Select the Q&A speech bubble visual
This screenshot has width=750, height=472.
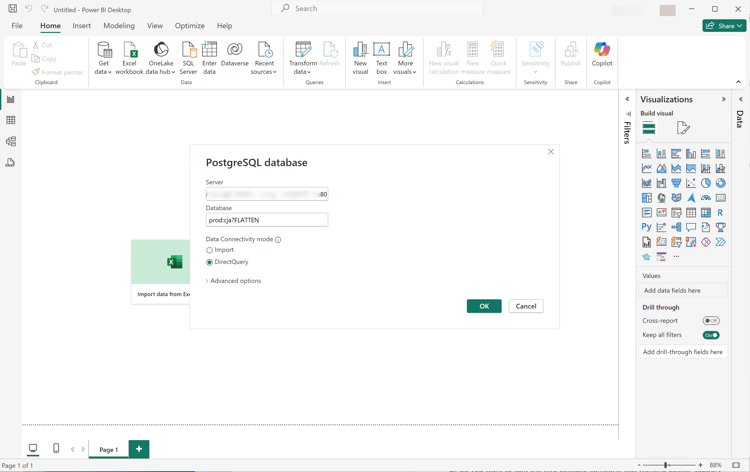(691, 227)
